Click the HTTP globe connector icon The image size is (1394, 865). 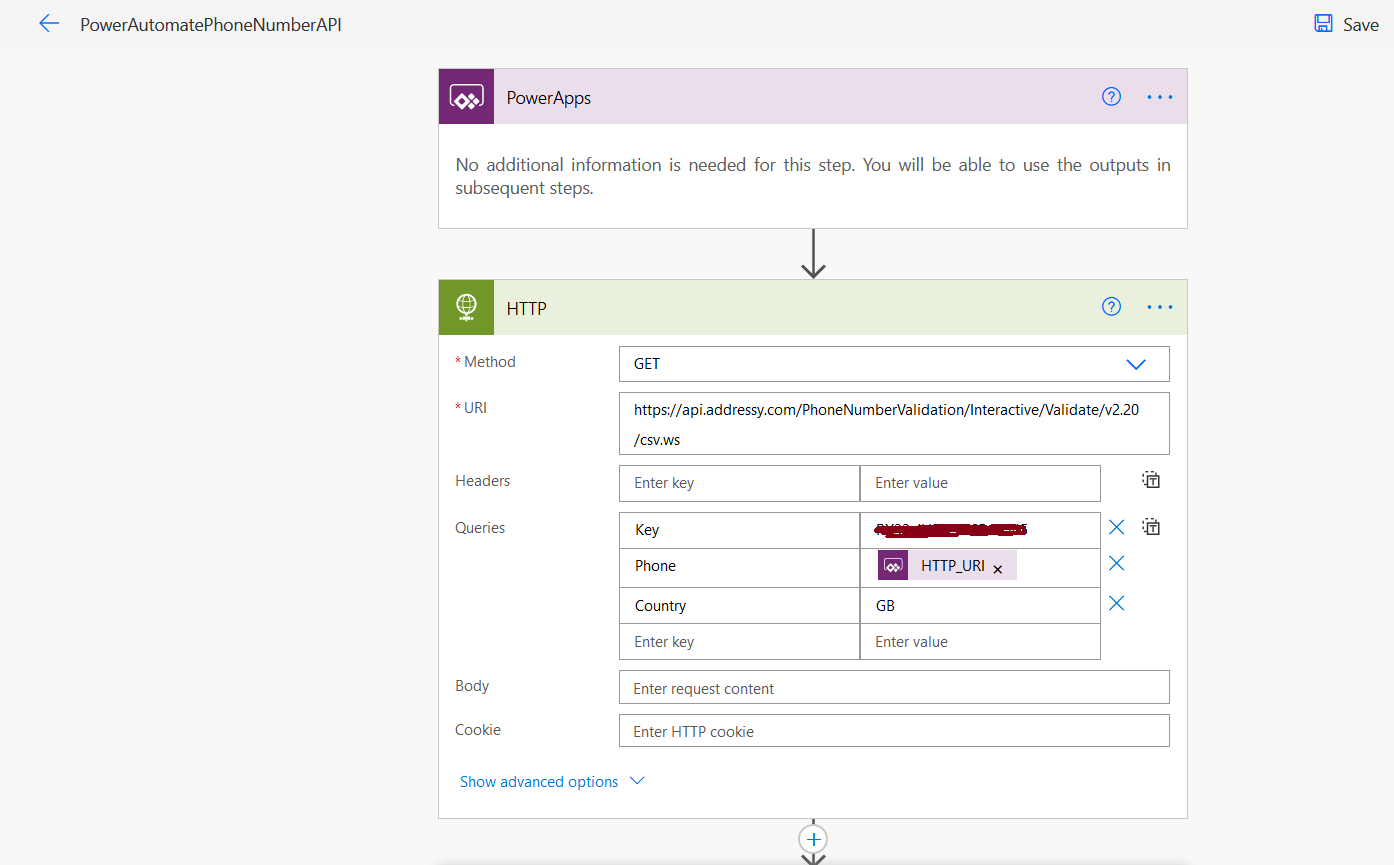tap(466, 307)
